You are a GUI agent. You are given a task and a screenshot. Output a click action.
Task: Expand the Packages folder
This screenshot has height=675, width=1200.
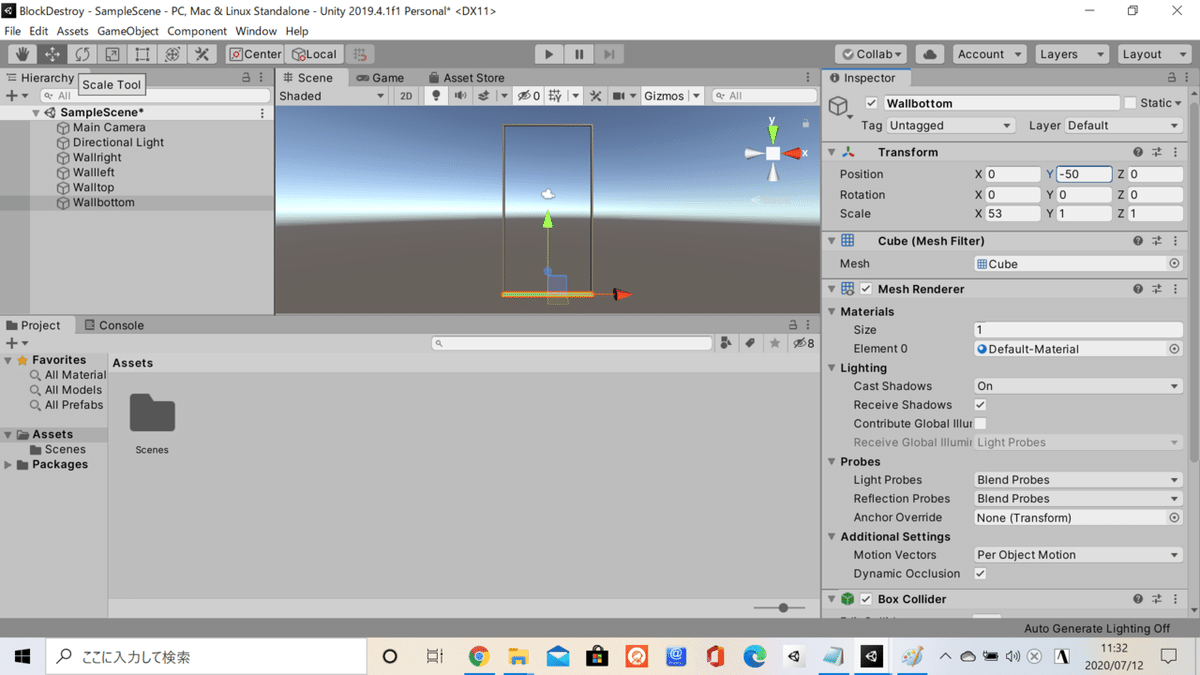pyautogui.click(x=9, y=465)
